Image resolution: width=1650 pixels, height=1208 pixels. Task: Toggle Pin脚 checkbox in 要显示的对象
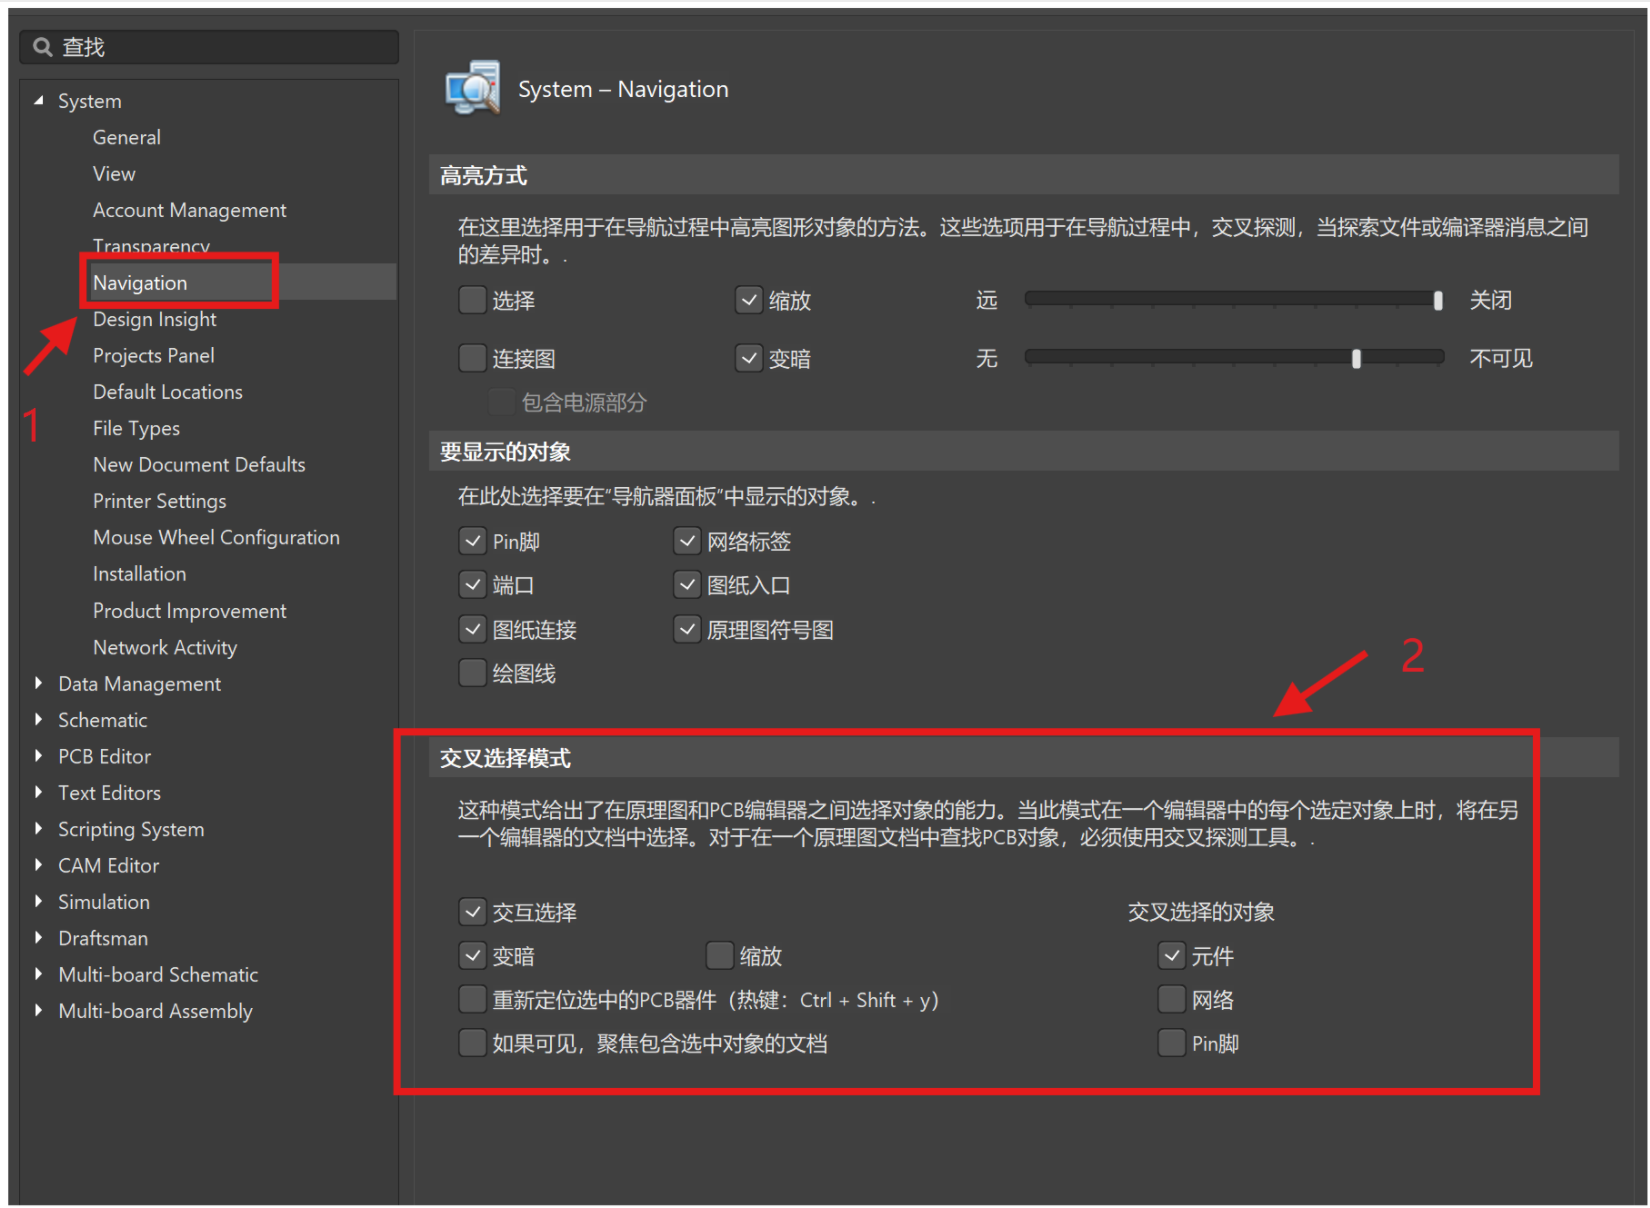coord(472,541)
